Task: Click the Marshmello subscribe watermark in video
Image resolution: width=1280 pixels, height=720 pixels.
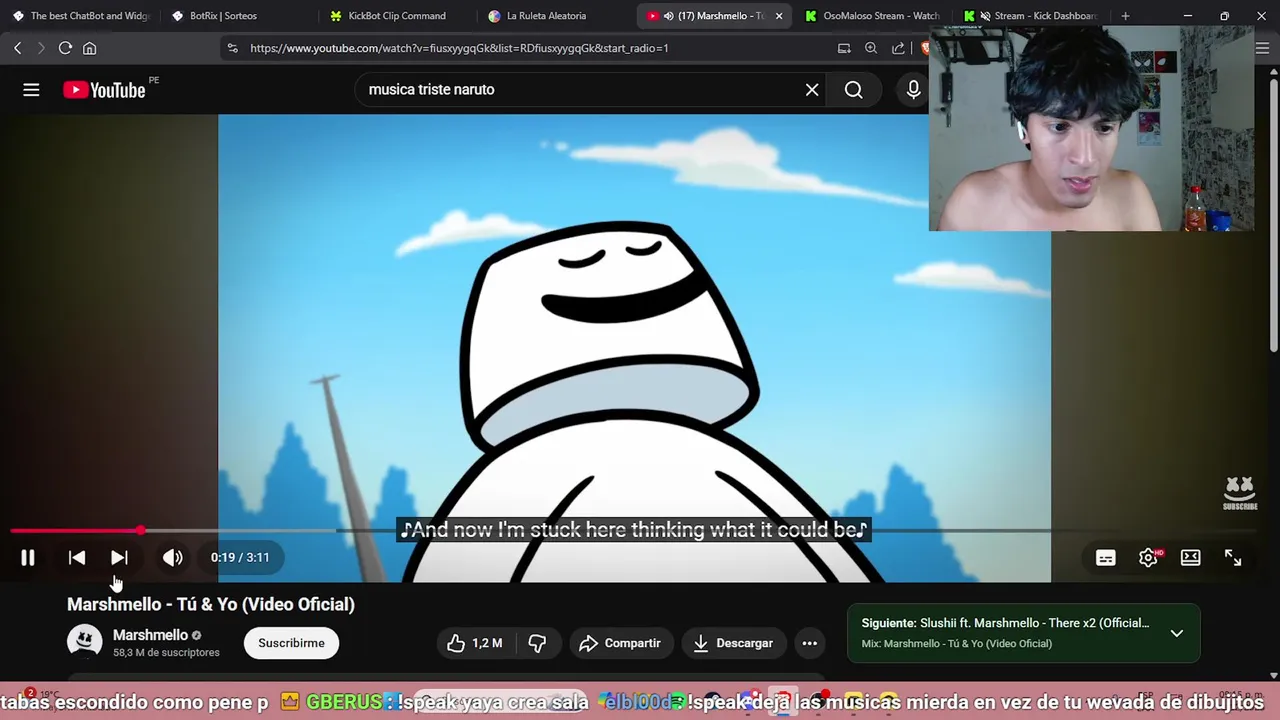Action: pyautogui.click(x=1240, y=493)
